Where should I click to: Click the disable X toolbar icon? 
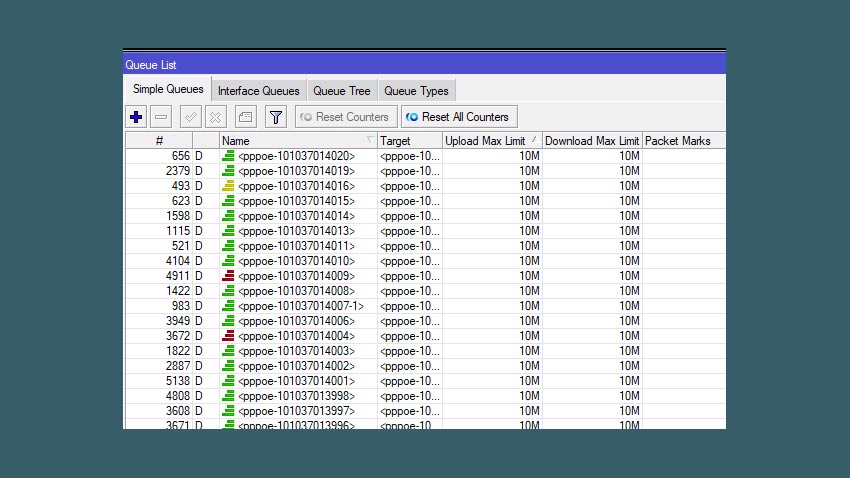point(216,117)
